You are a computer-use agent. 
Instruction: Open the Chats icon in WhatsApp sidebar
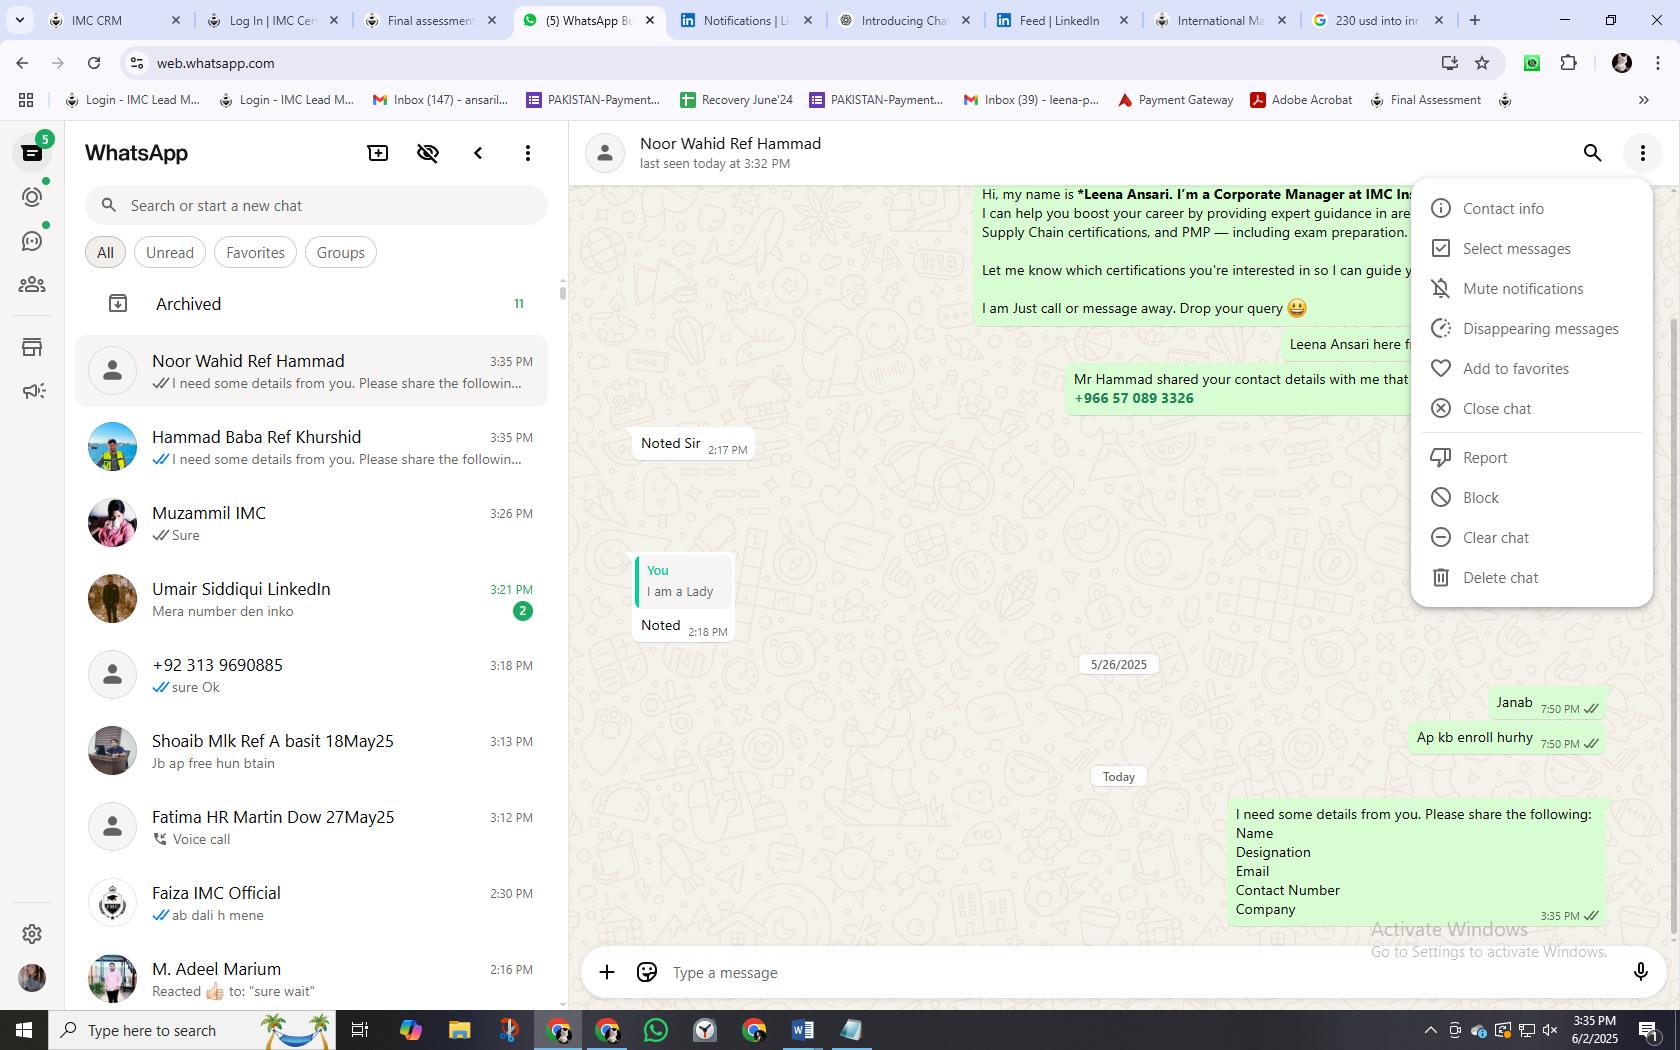click(32, 153)
